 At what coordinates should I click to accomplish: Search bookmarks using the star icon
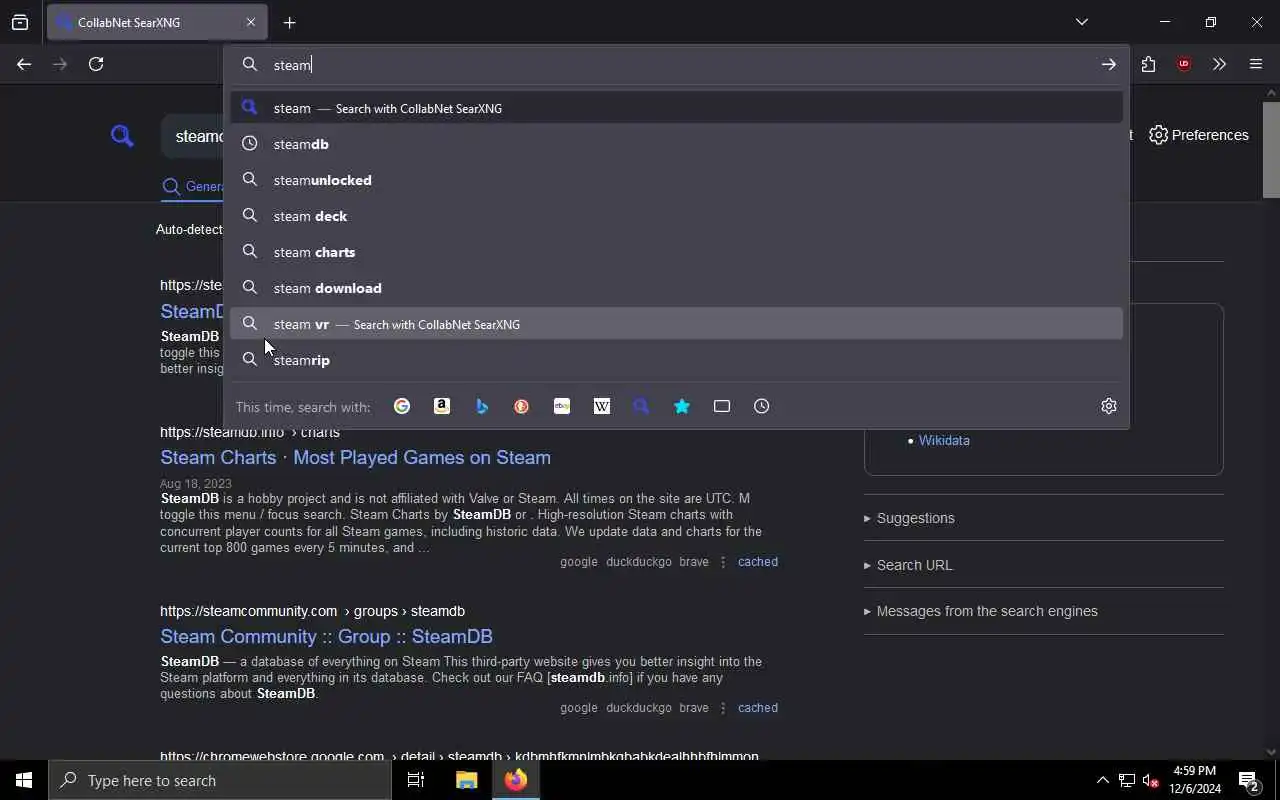(682, 406)
